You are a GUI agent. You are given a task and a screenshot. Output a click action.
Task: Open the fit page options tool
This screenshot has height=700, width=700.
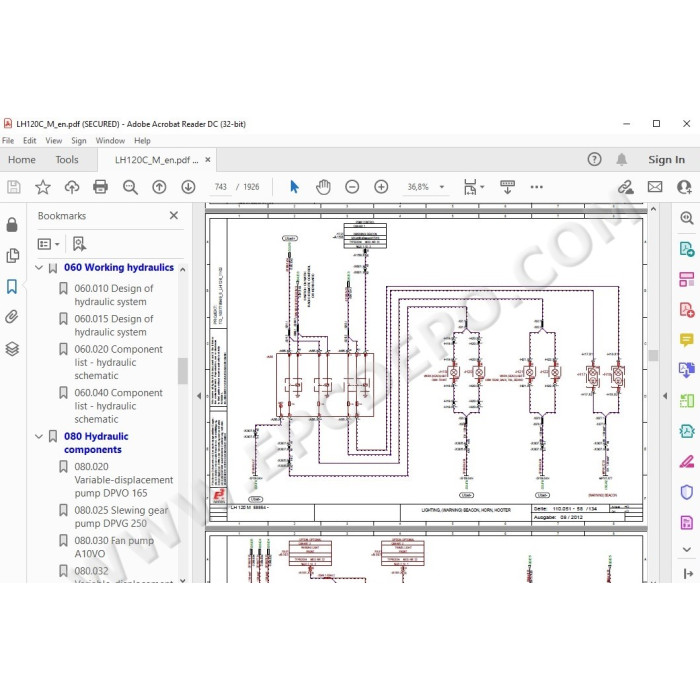(x=473, y=187)
